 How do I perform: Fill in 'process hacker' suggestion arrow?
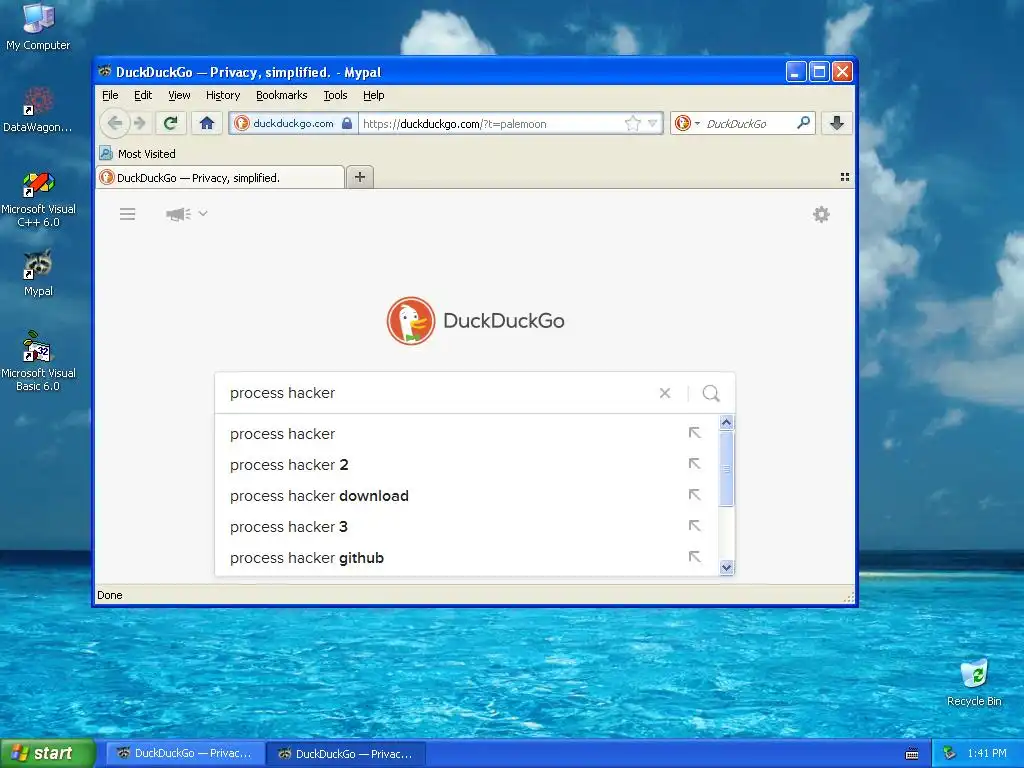coord(694,433)
